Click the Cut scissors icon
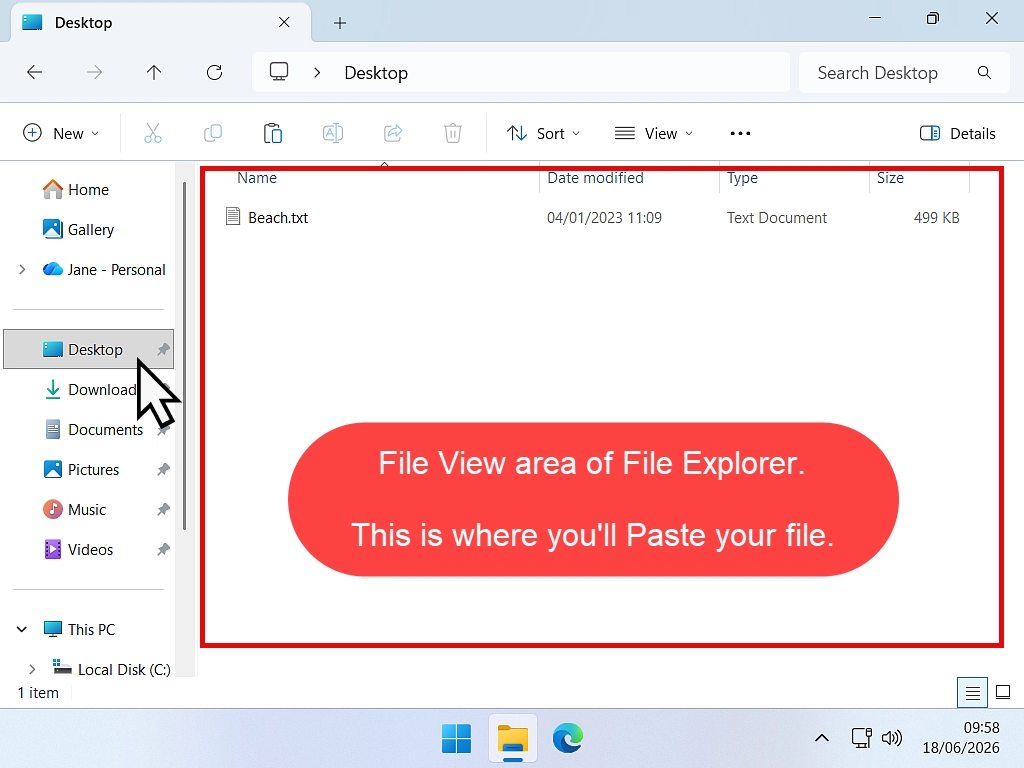Screen dimensions: 1024x768 click(x=152, y=133)
